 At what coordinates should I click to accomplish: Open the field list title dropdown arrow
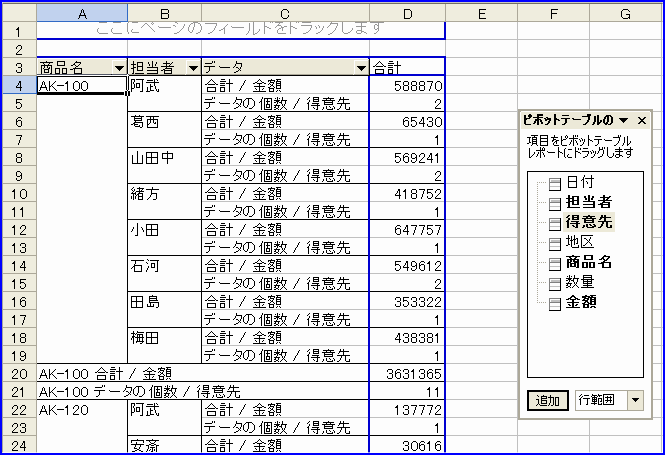click(623, 120)
